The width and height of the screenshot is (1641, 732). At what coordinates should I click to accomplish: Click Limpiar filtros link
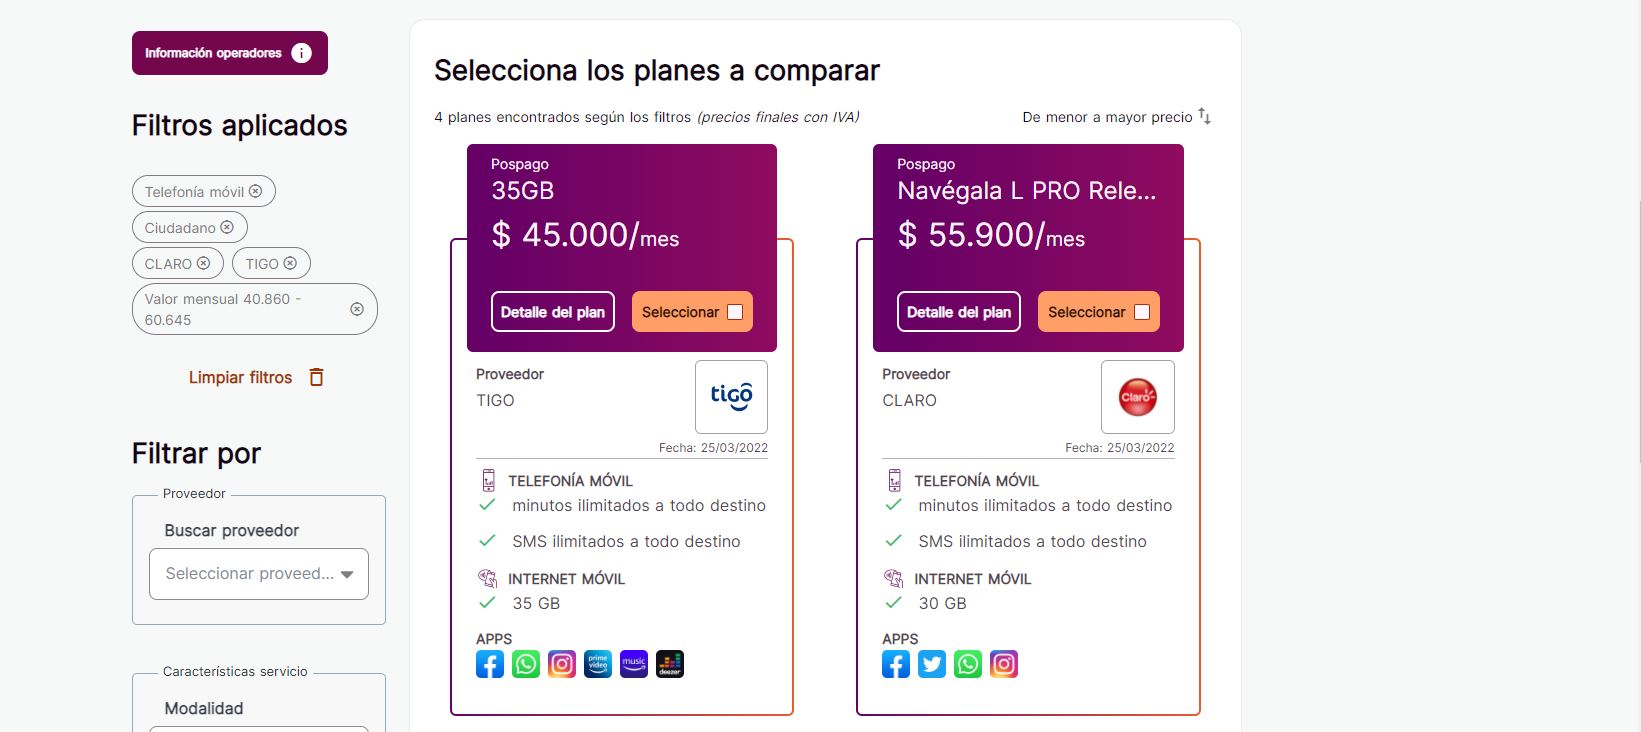coord(240,377)
